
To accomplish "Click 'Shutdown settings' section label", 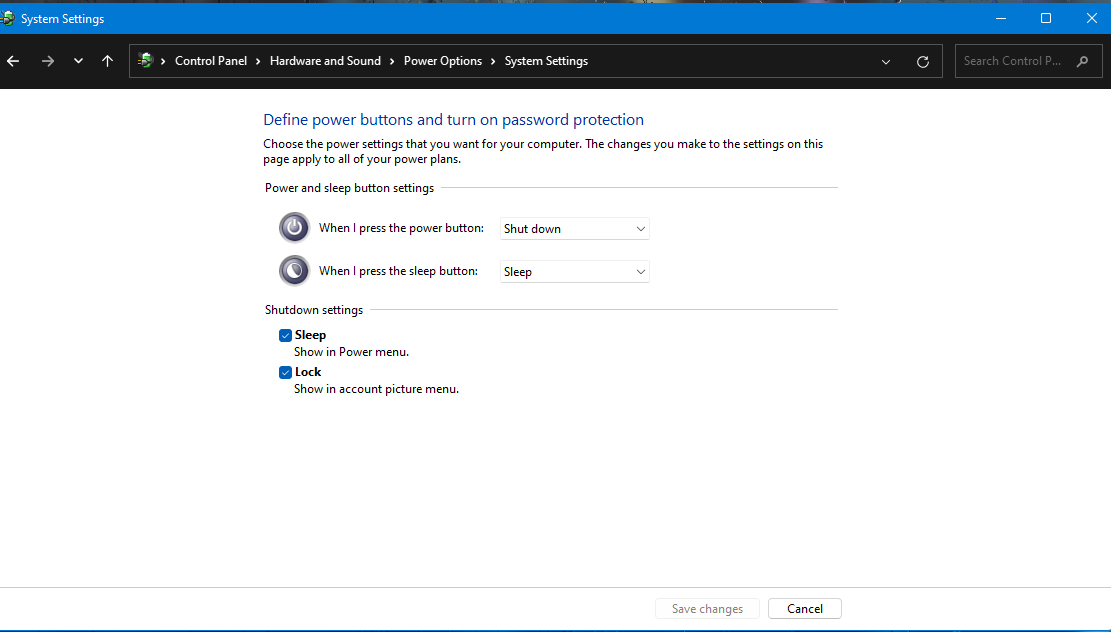I will 314,310.
